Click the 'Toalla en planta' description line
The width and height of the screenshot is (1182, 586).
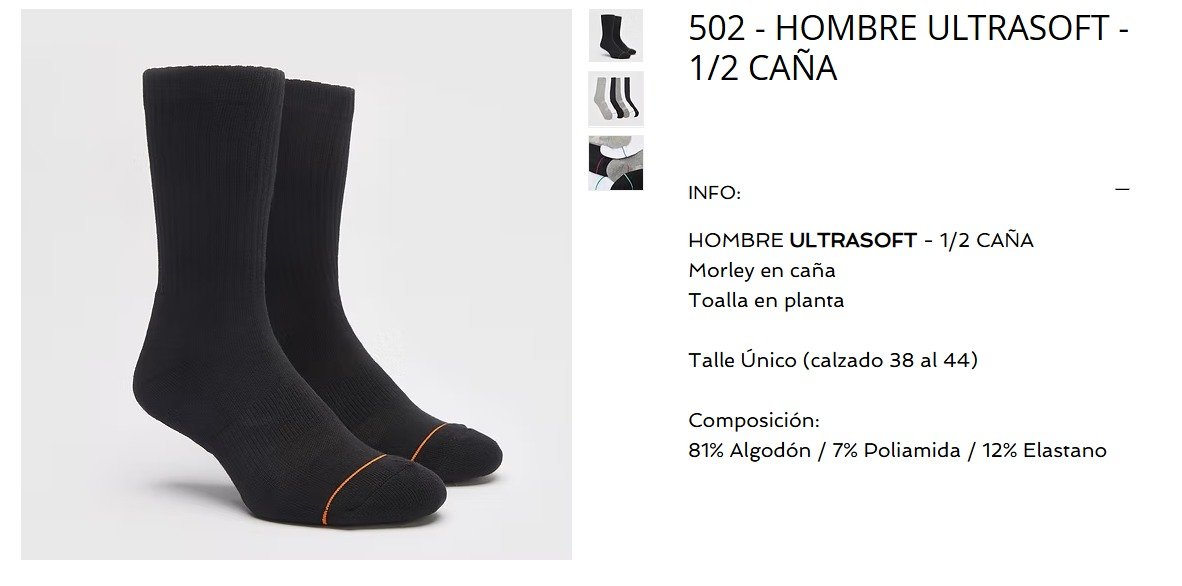[766, 300]
